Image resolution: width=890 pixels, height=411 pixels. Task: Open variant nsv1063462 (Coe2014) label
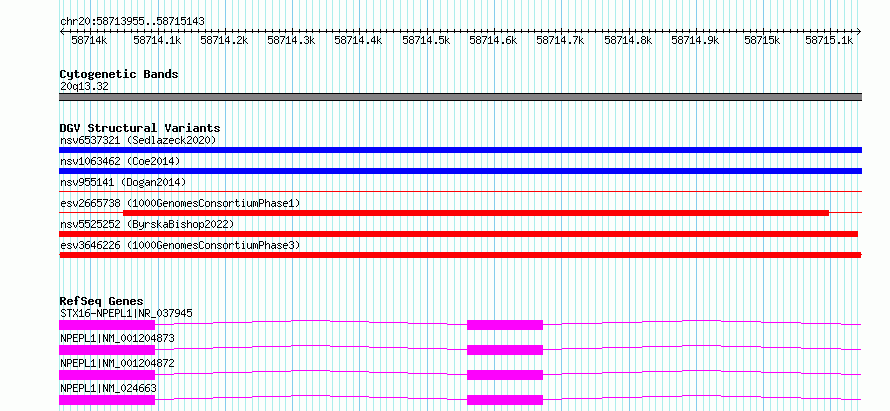point(120,161)
